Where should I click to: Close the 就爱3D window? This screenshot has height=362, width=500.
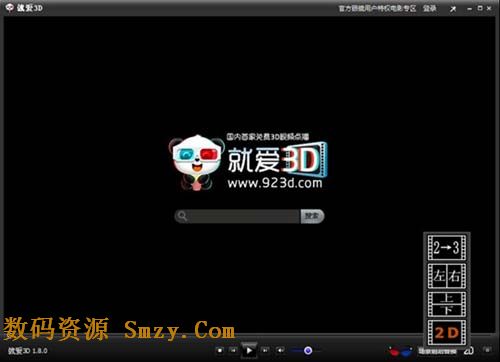pos(489,8)
